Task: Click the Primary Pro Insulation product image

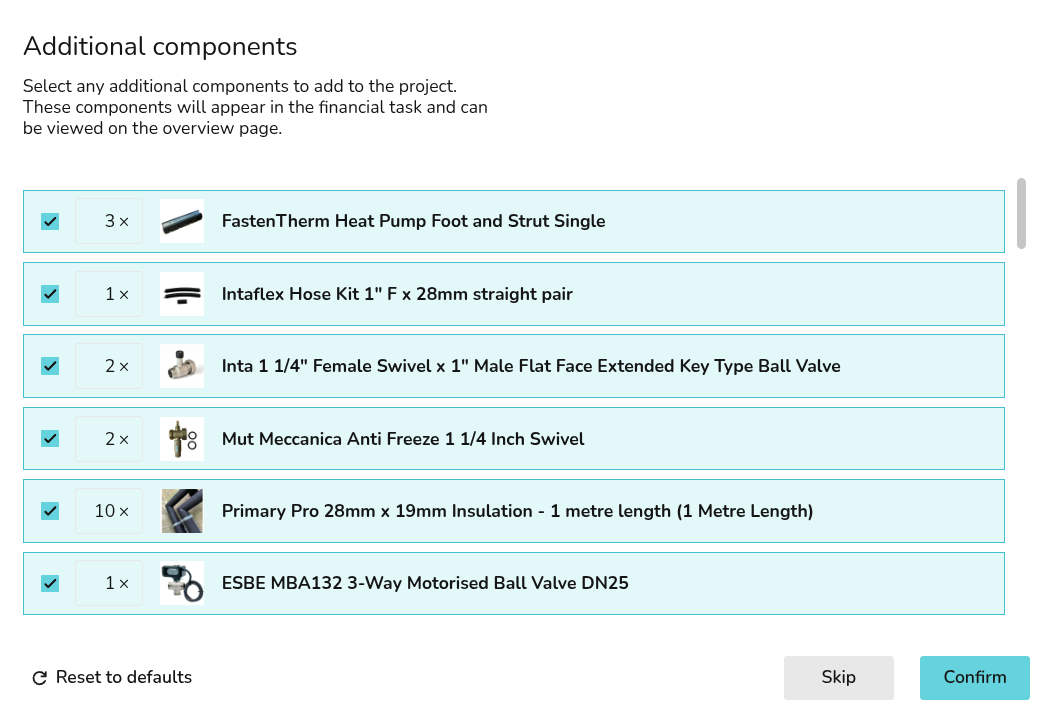Action: click(182, 511)
